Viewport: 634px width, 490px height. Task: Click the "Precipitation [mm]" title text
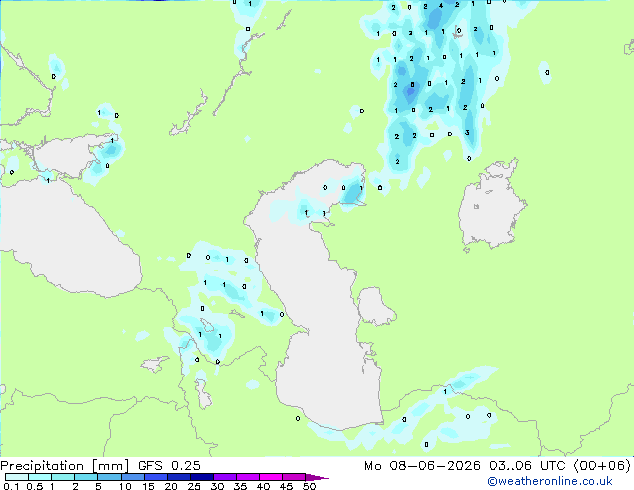tap(65, 466)
